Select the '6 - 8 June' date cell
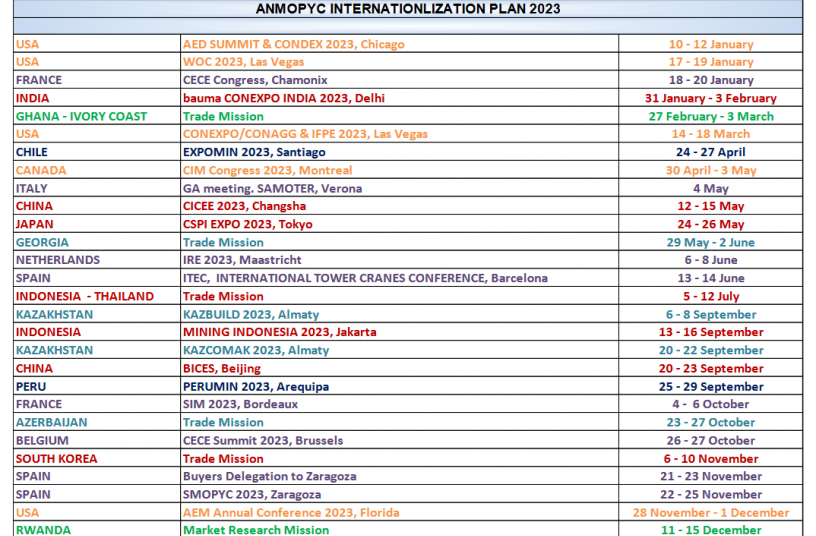Viewport: 816px width, 536px height. pos(711,260)
